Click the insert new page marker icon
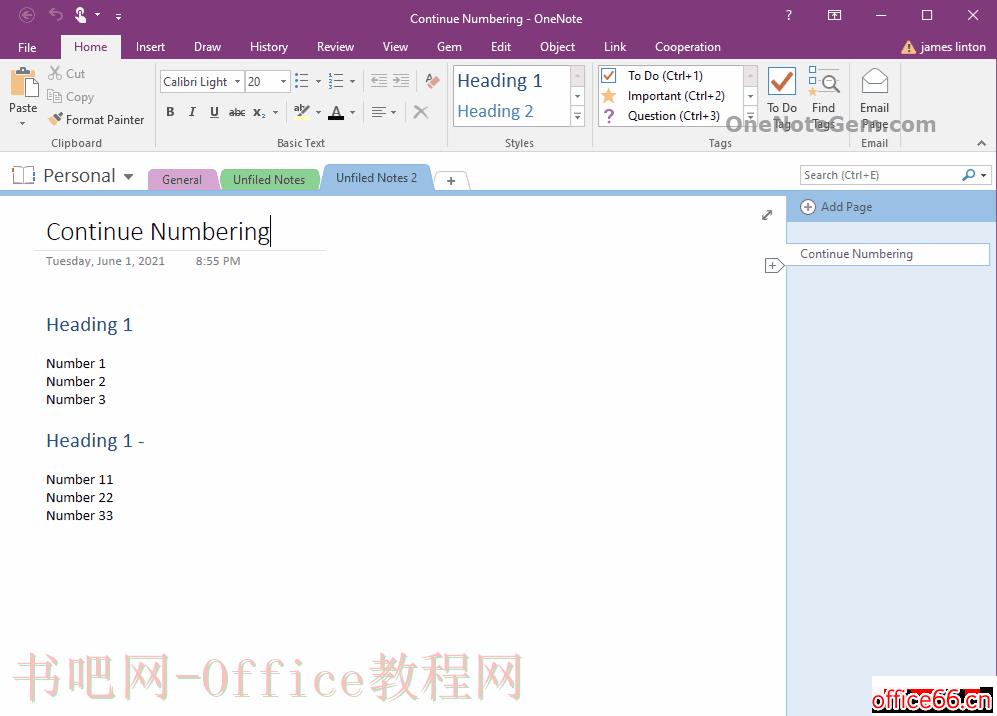The width and height of the screenshot is (997, 716). (x=773, y=265)
